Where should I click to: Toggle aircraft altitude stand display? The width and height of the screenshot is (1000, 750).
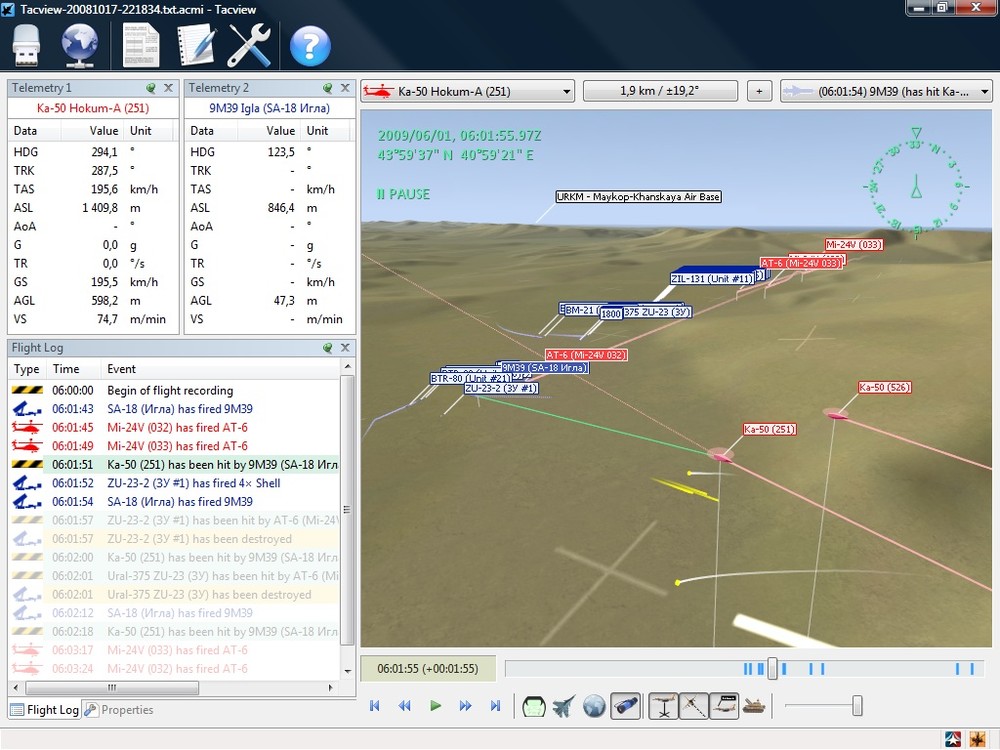tap(664, 706)
